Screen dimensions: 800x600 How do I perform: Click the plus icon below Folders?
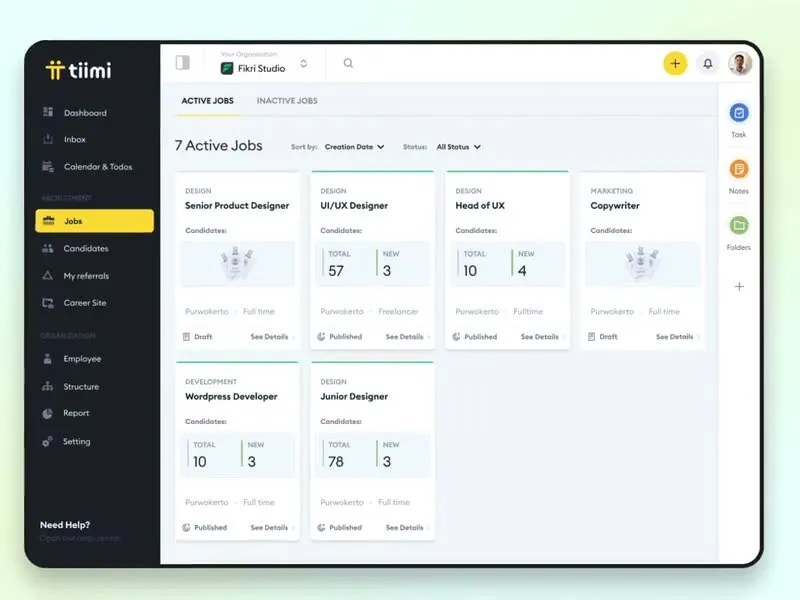click(739, 287)
